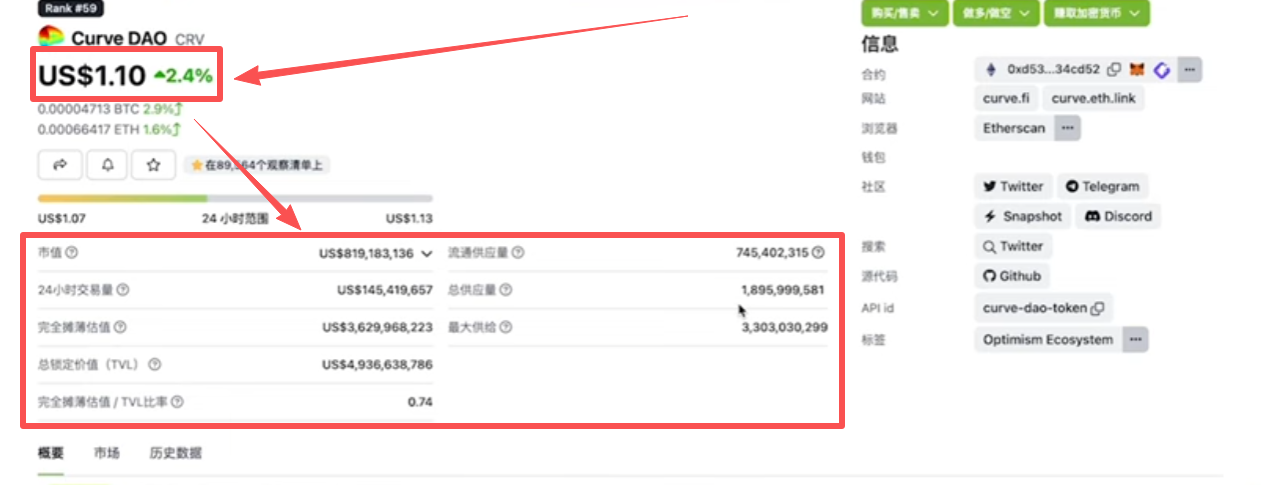Switch to the 概要 tab
Image resolution: width=1261 pixels, height=485 pixels.
pyautogui.click(x=51, y=453)
